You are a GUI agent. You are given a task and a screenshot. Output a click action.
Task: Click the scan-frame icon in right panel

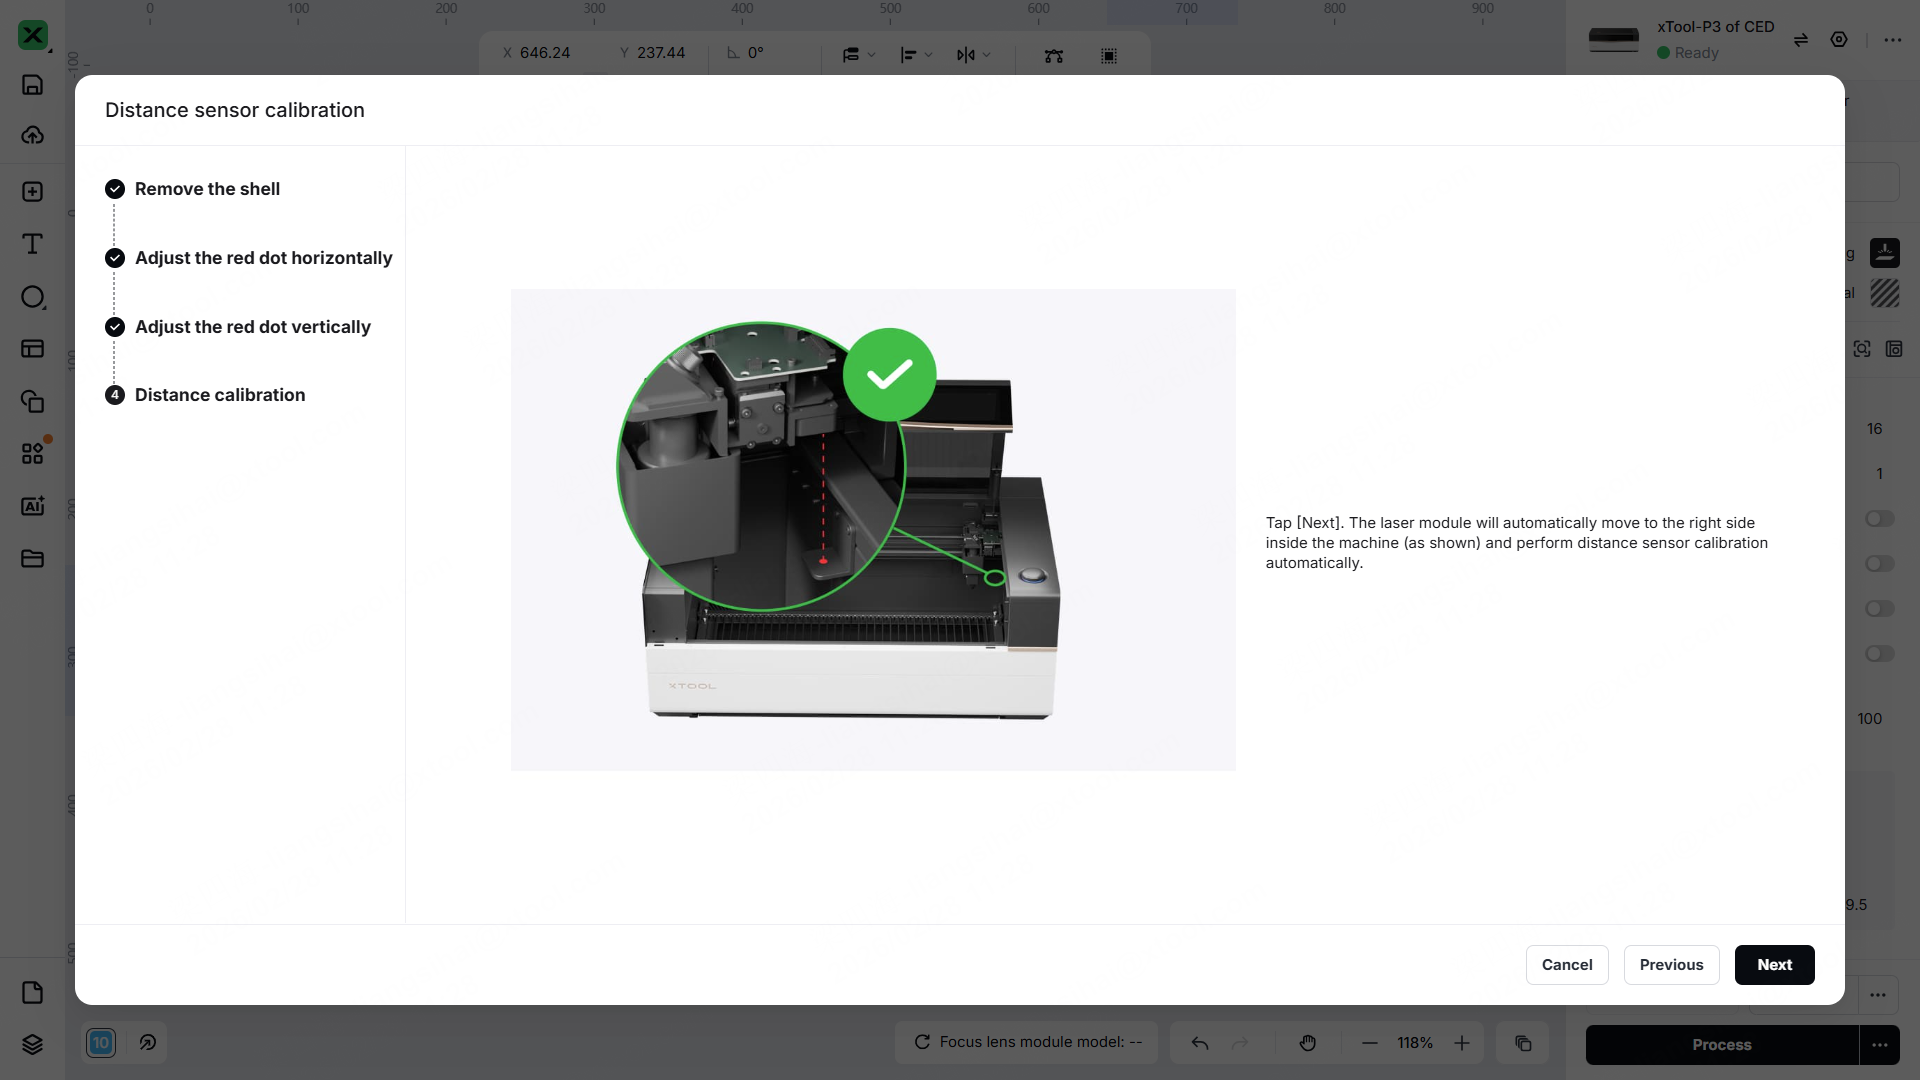pyautogui.click(x=1862, y=349)
